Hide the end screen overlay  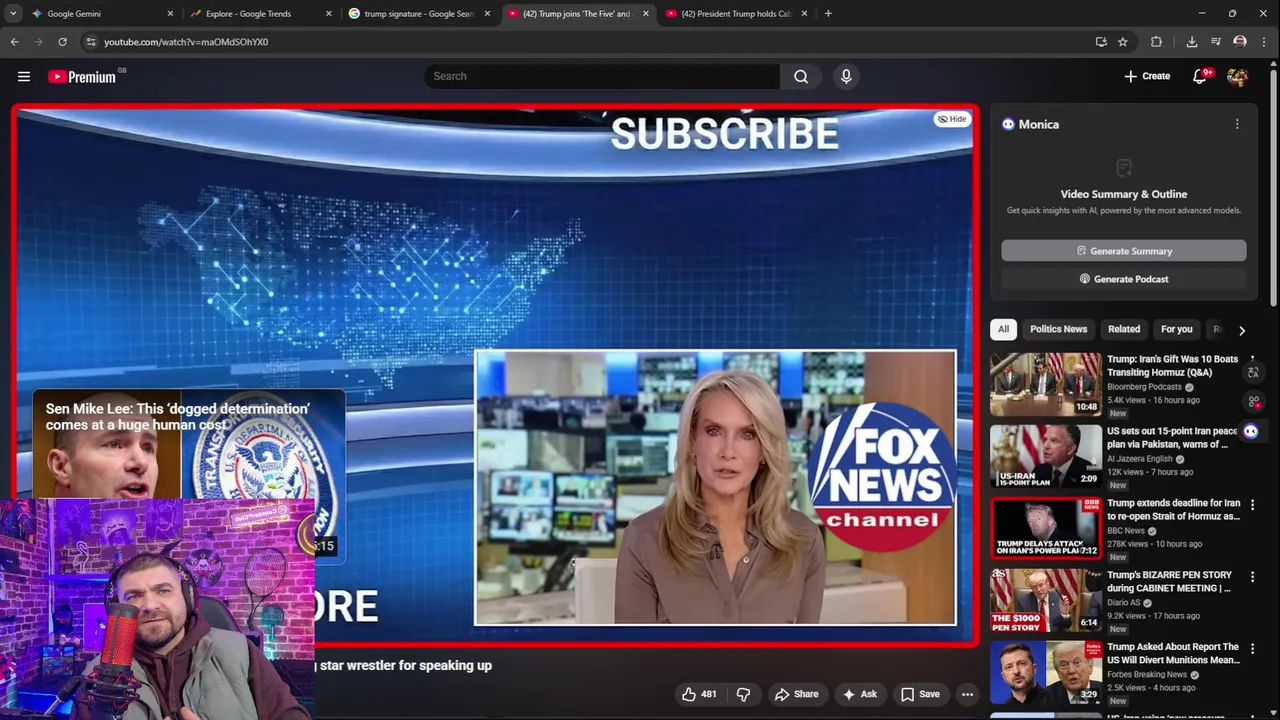952,119
